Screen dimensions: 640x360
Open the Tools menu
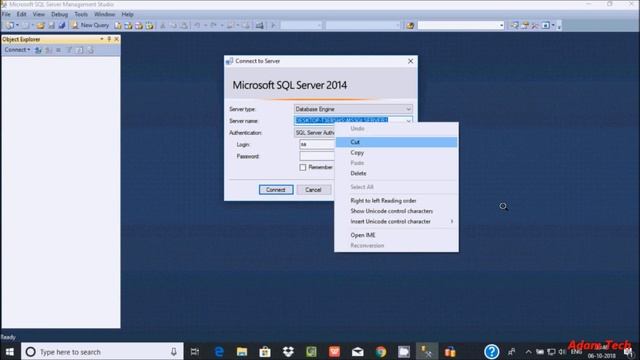[81, 14]
